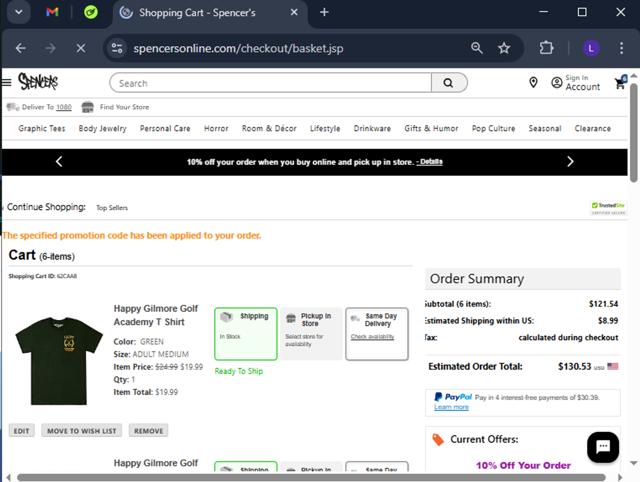Click the orange promotion code applied message
The width and height of the screenshot is (640, 482).
(131, 235)
